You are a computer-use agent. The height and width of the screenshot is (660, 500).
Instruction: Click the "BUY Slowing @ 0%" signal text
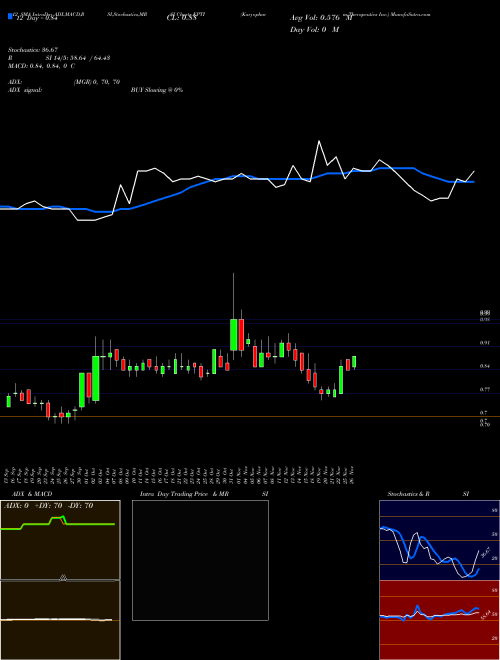(x=157, y=90)
